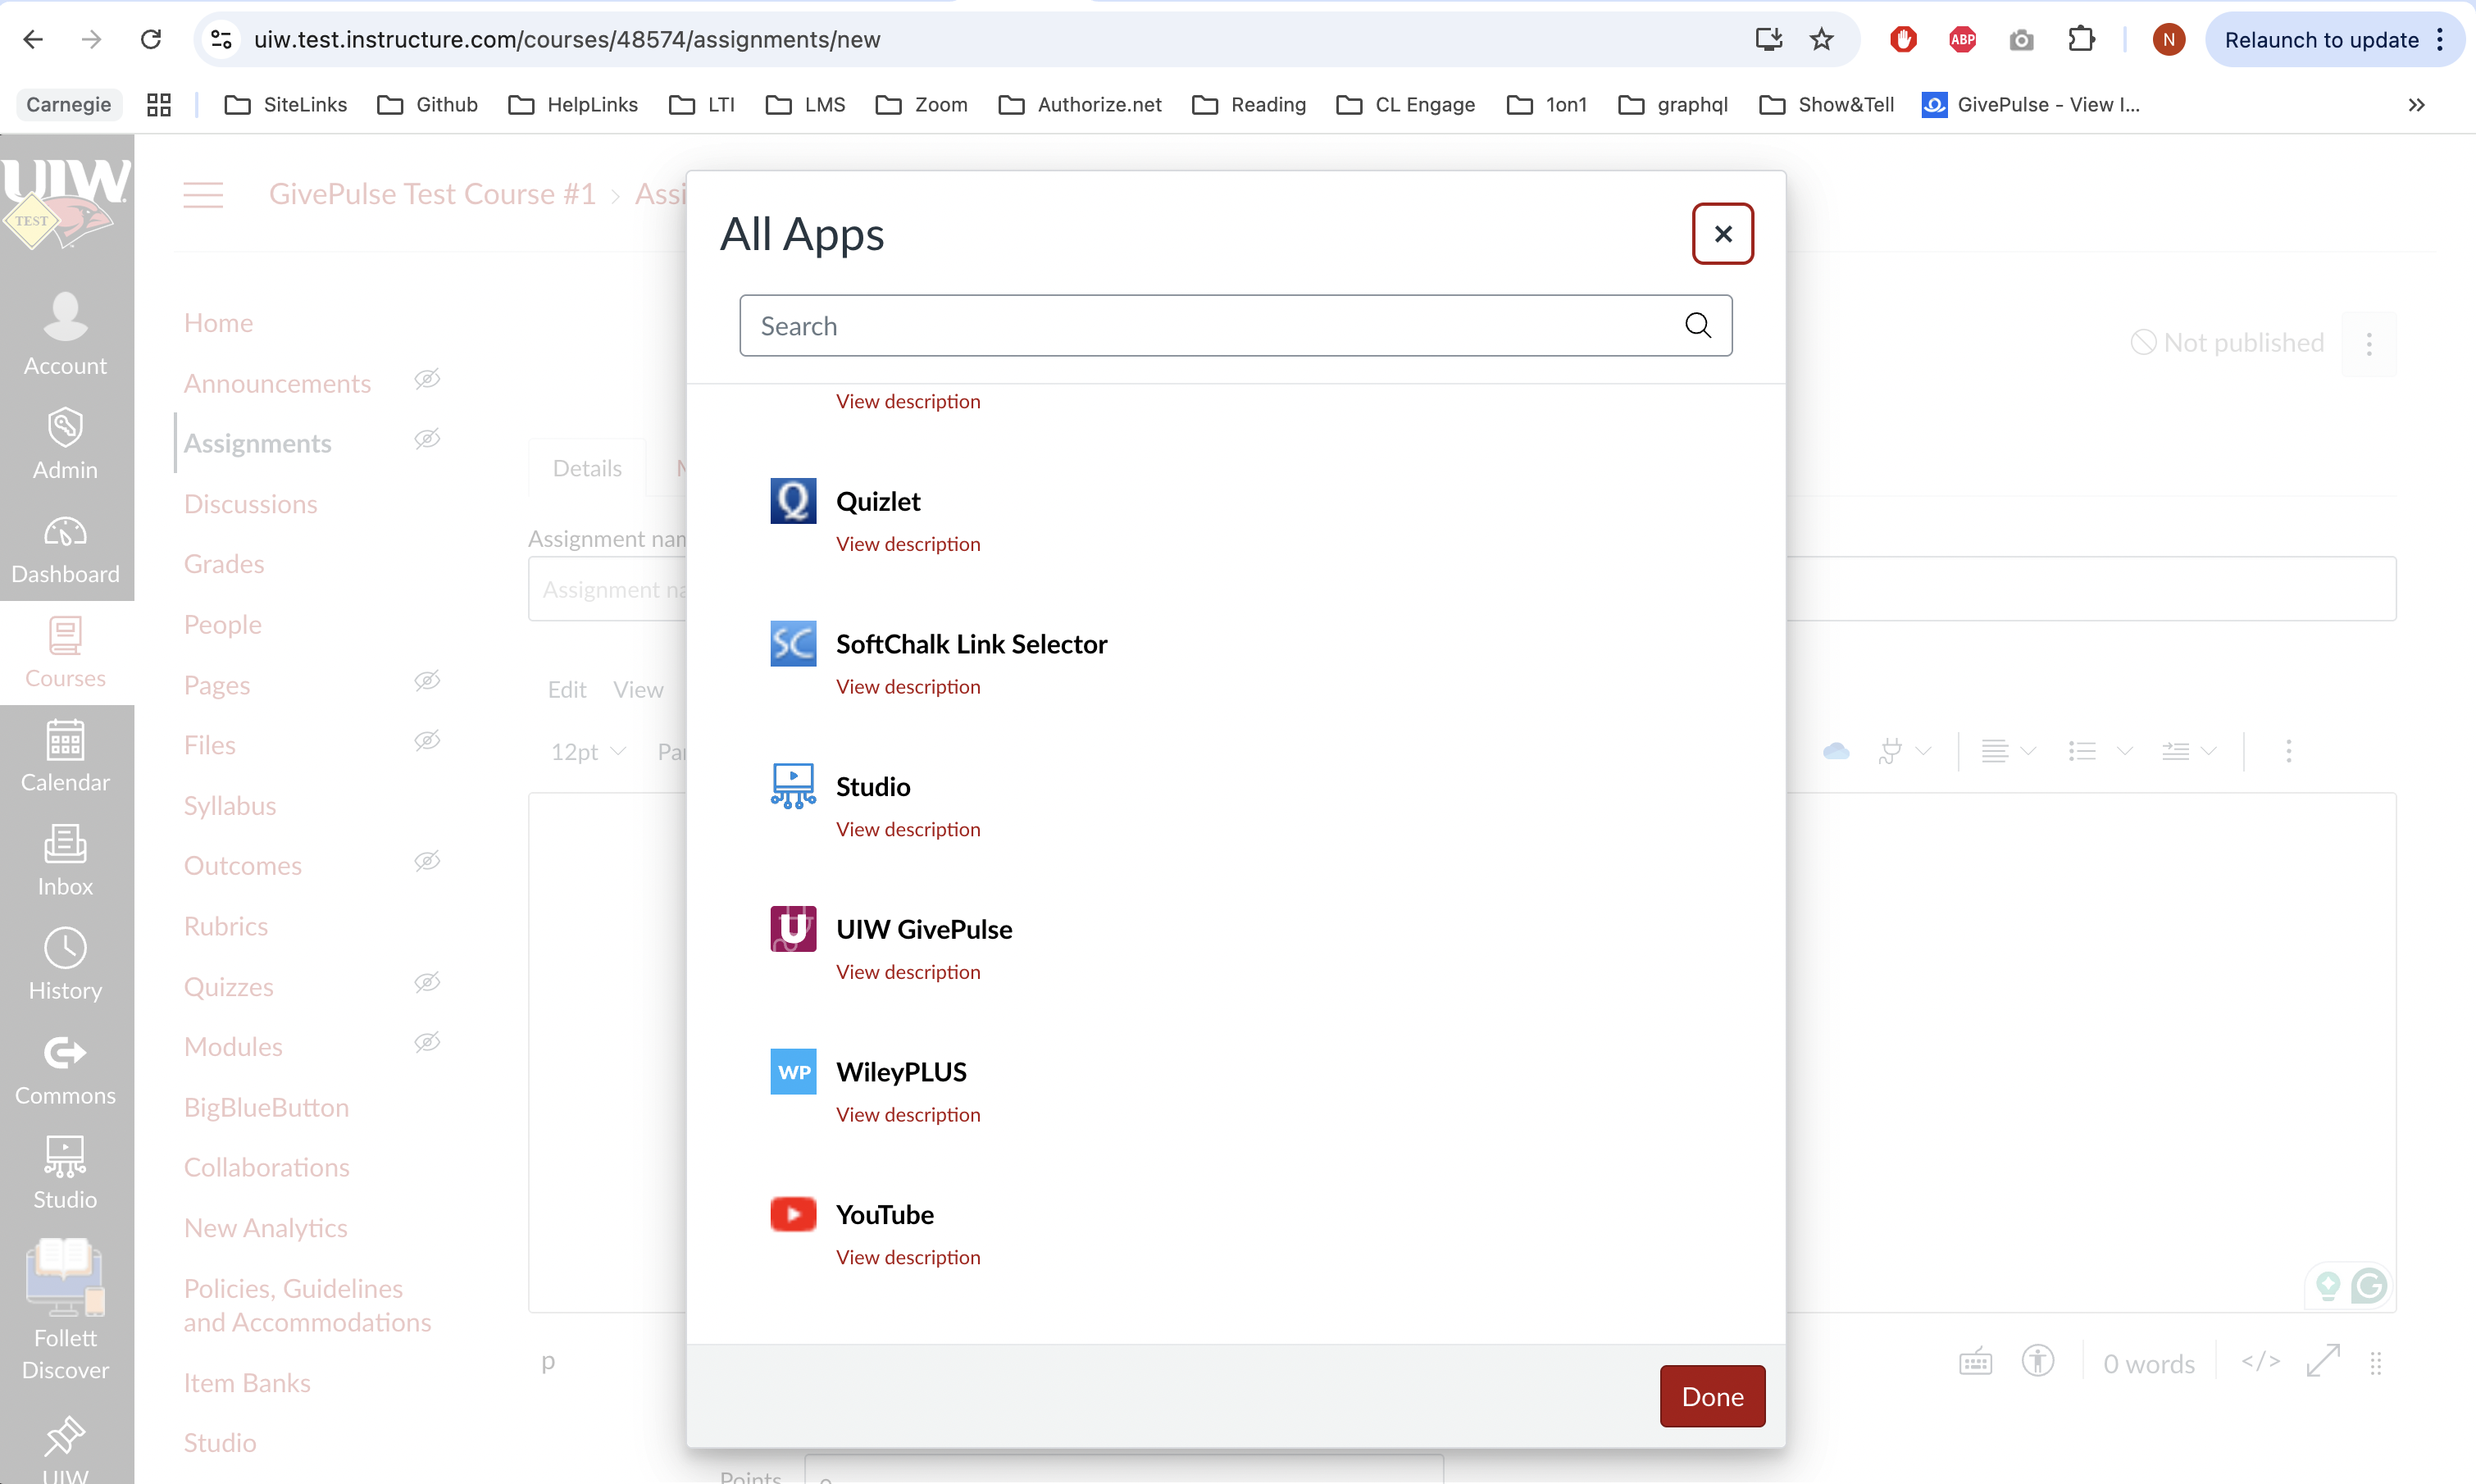This screenshot has width=2476, height=1484.
Task: Toggle visibility icon next to Assignments
Action: tap(427, 439)
